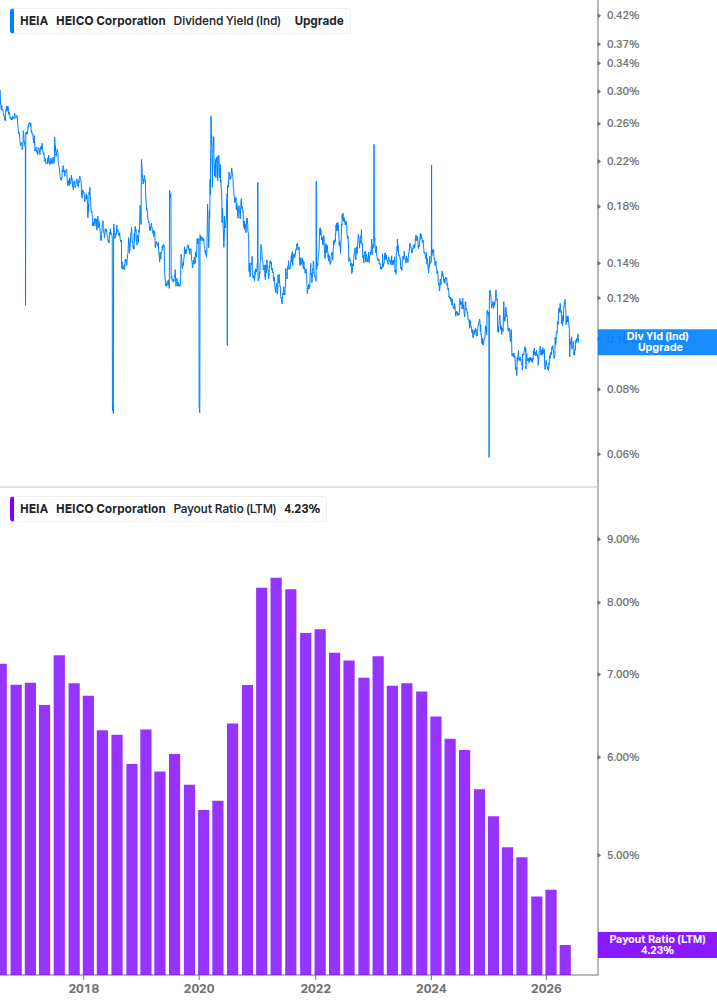Click the 2020 label on the time axis
Viewport: 717px width, 1005px height.
click(199, 988)
